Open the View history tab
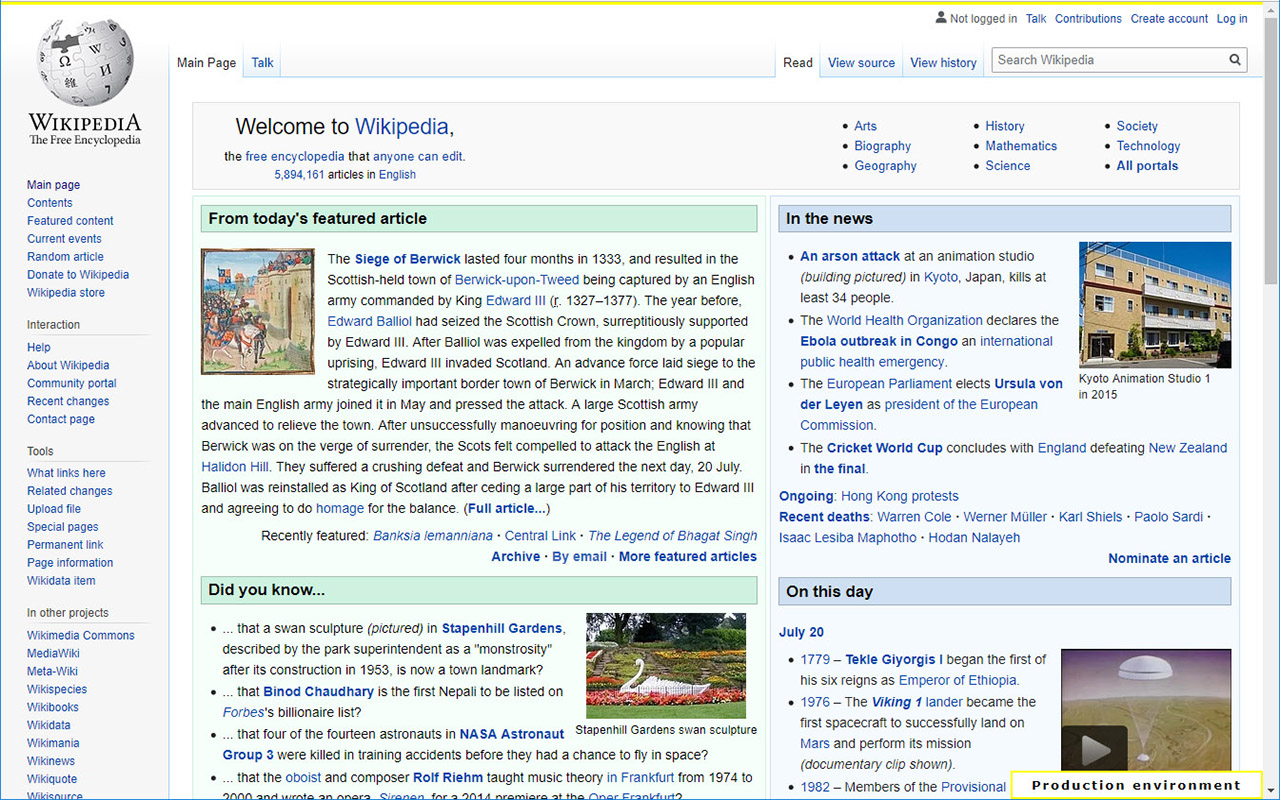 [x=943, y=62]
